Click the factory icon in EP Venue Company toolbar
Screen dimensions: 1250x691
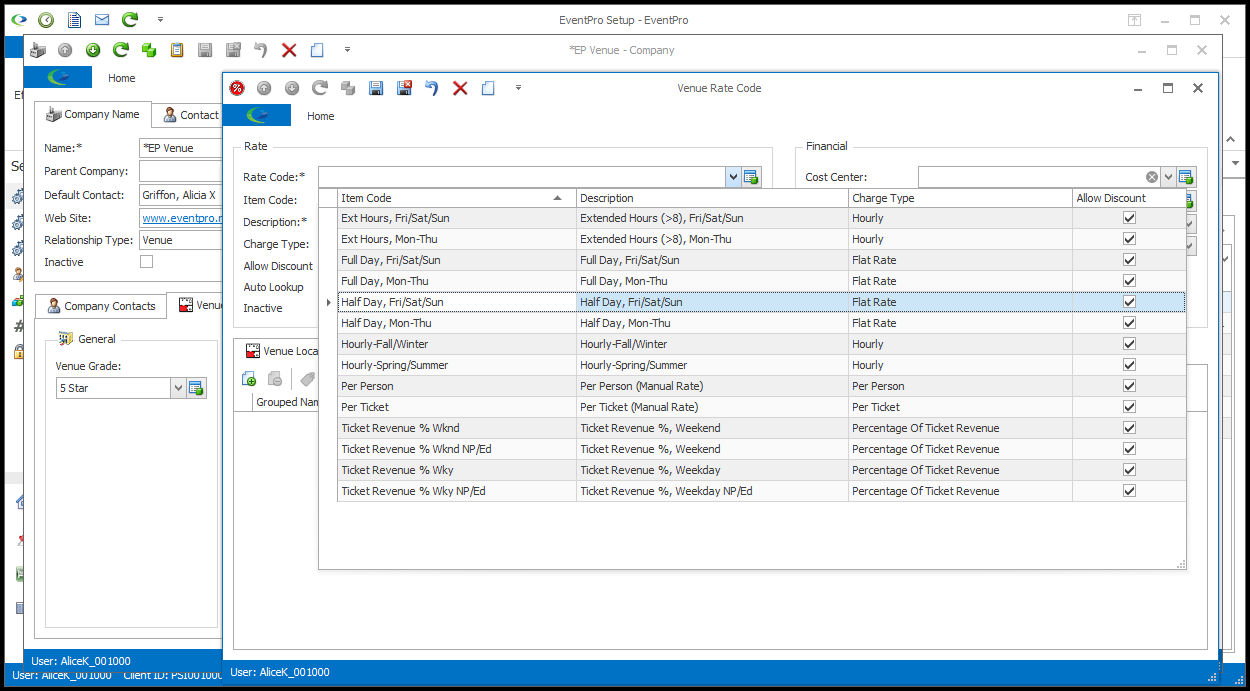[x=37, y=50]
